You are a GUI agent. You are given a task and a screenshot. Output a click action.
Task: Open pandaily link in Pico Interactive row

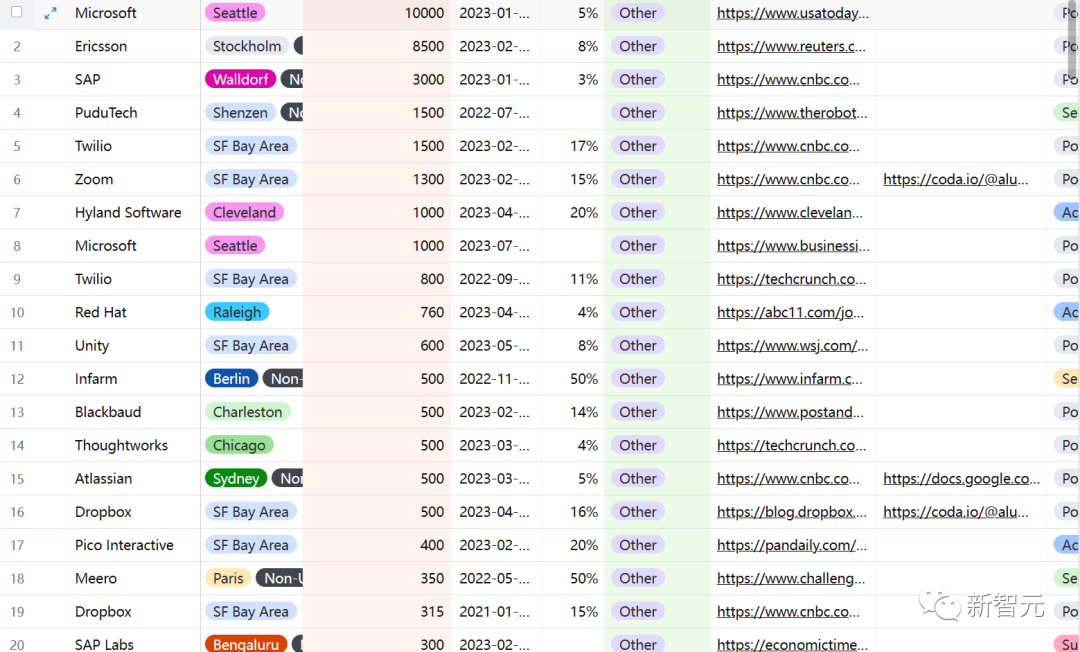coord(791,545)
